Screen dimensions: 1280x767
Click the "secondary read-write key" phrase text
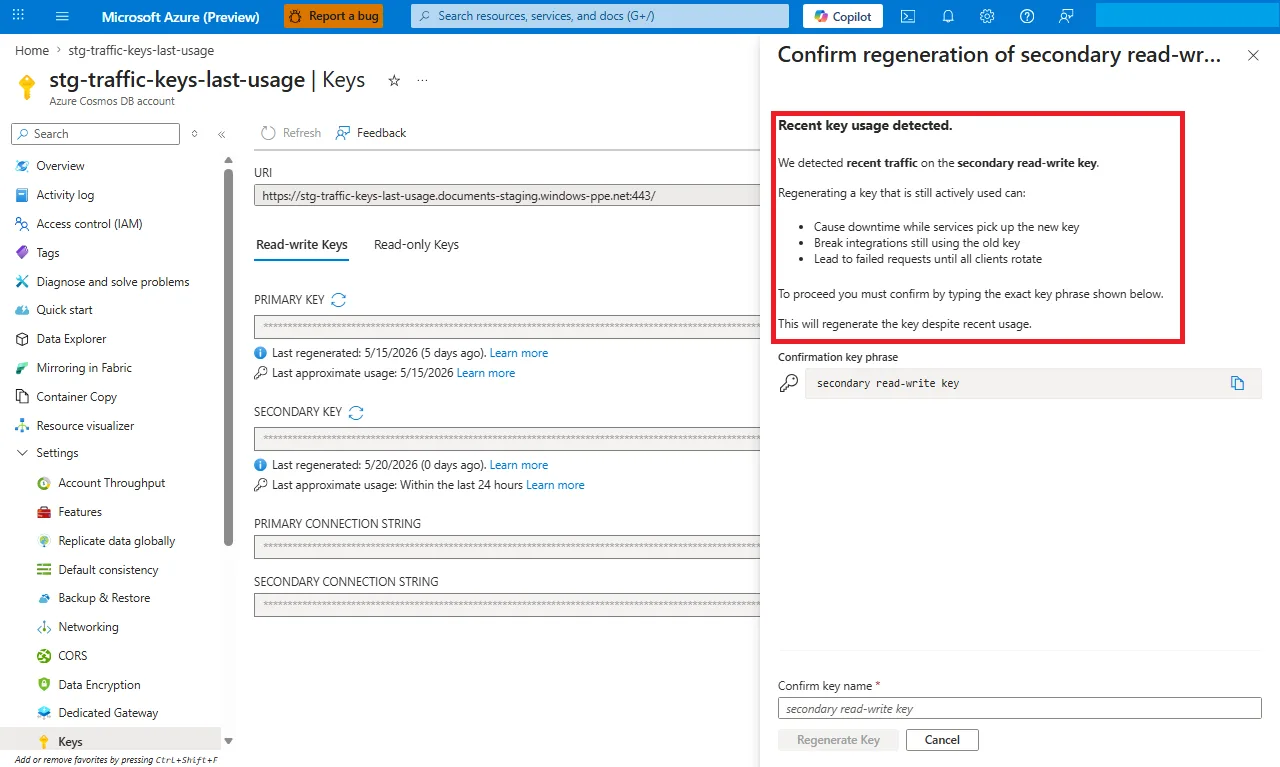pos(888,383)
